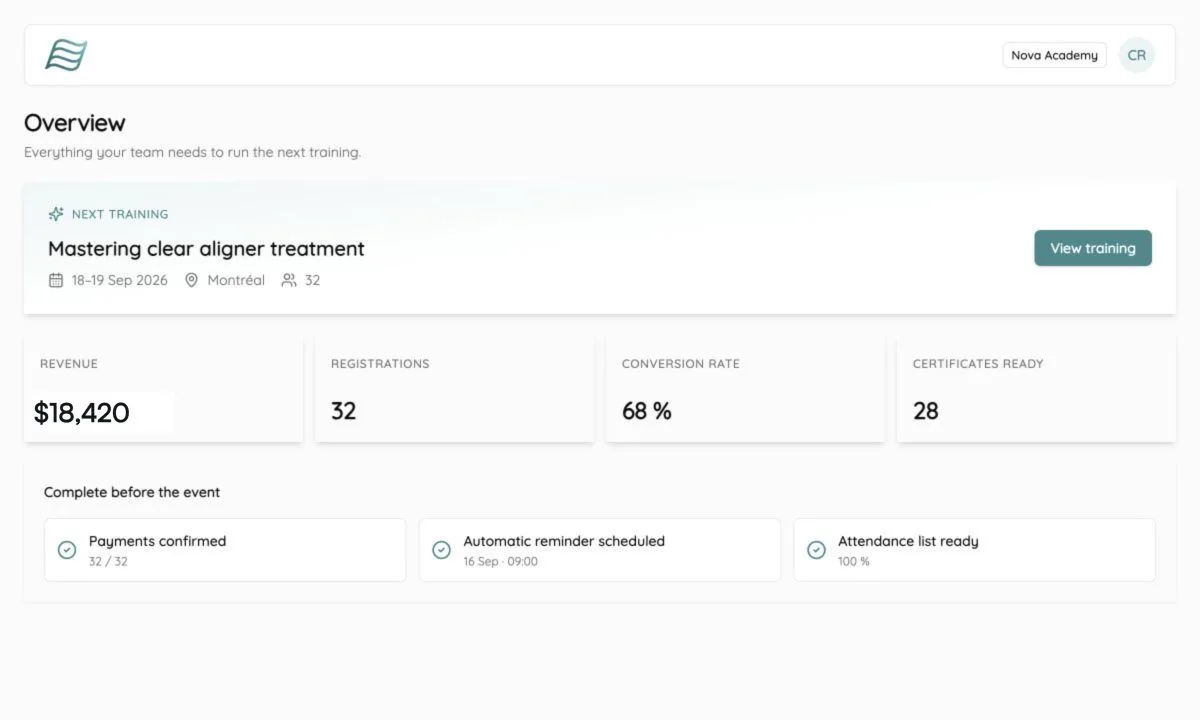The image size is (1200, 720).
Task: Click the Overview page heading
Action: pos(75,123)
